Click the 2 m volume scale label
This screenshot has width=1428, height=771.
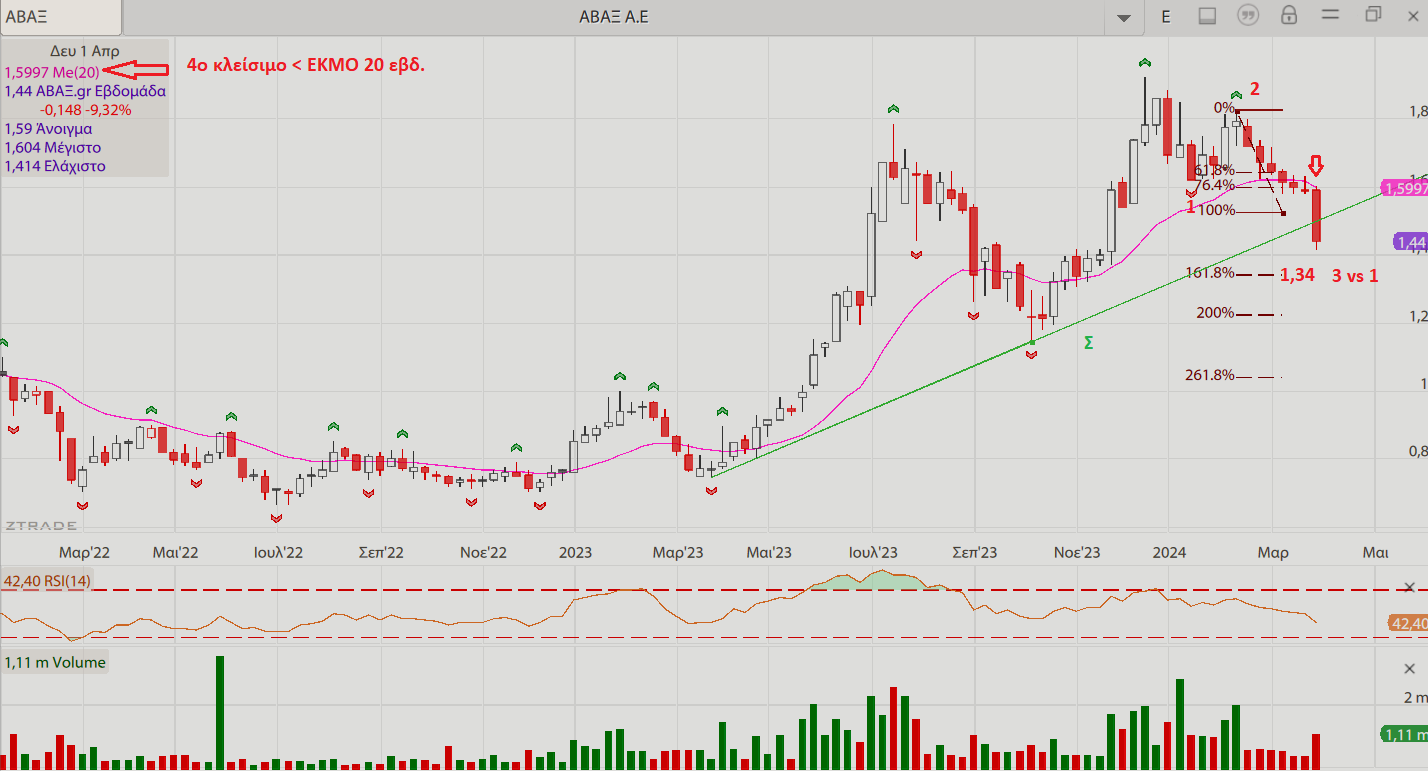pos(1414,697)
